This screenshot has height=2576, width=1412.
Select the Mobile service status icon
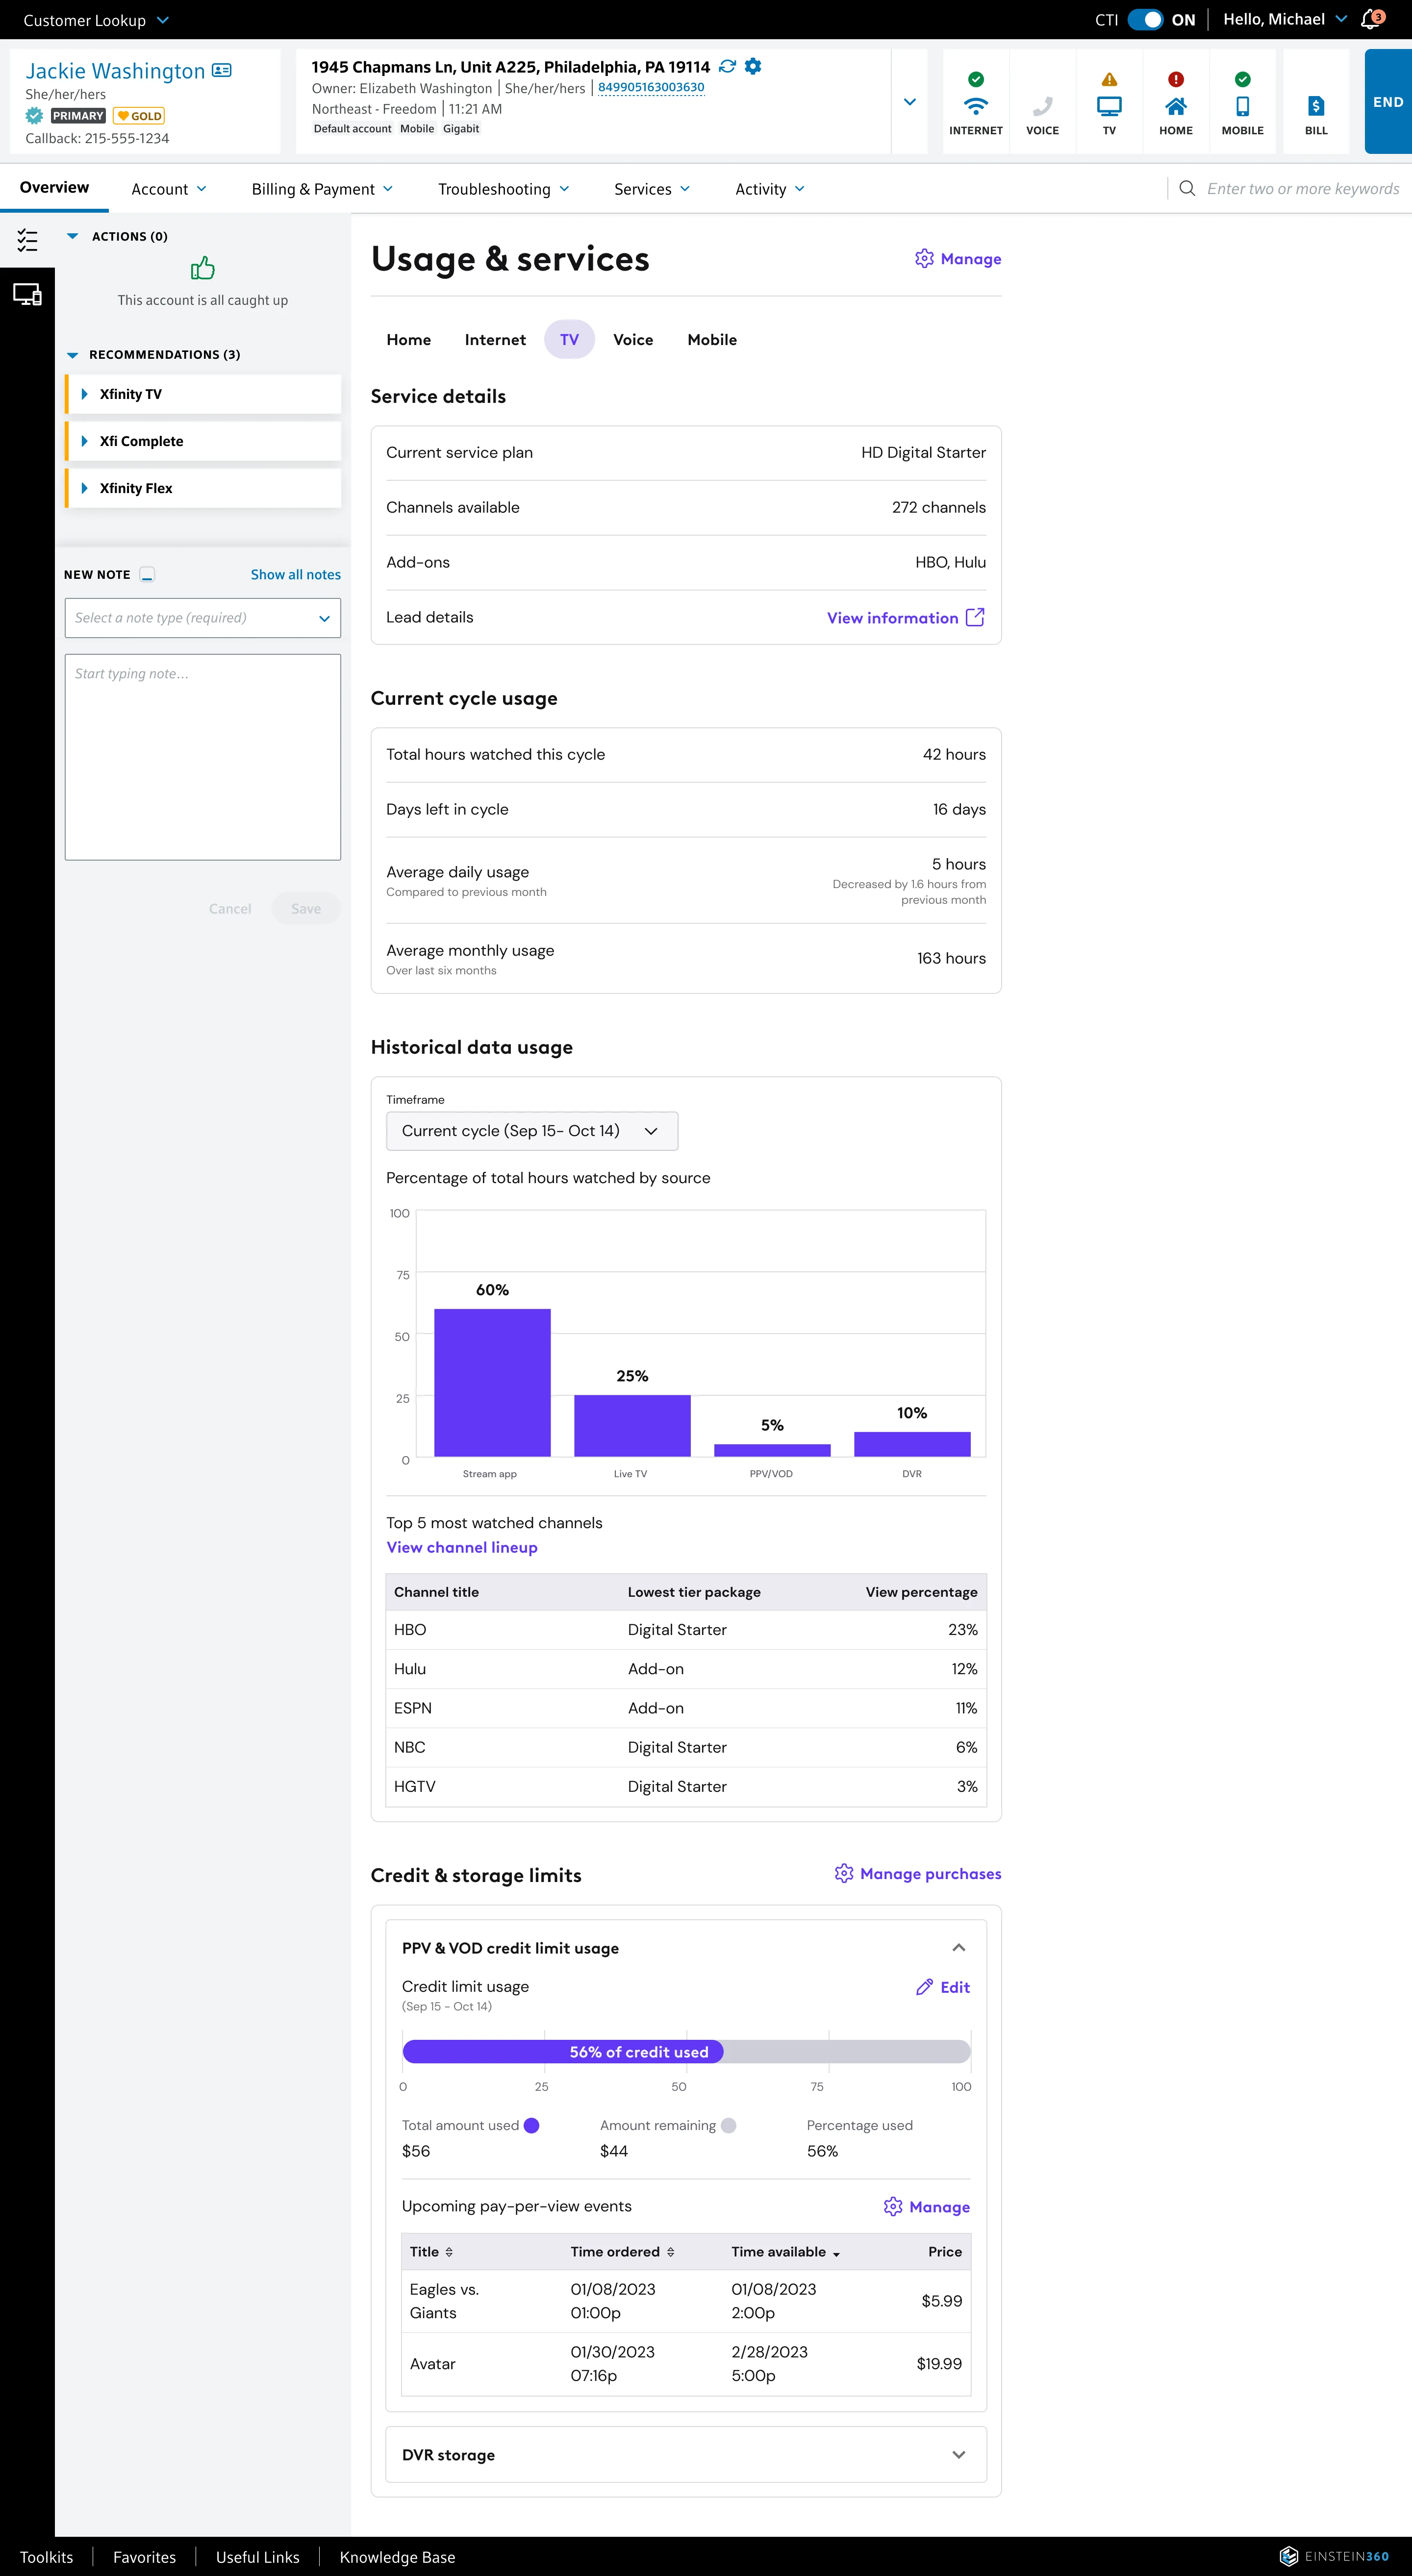click(x=1242, y=102)
